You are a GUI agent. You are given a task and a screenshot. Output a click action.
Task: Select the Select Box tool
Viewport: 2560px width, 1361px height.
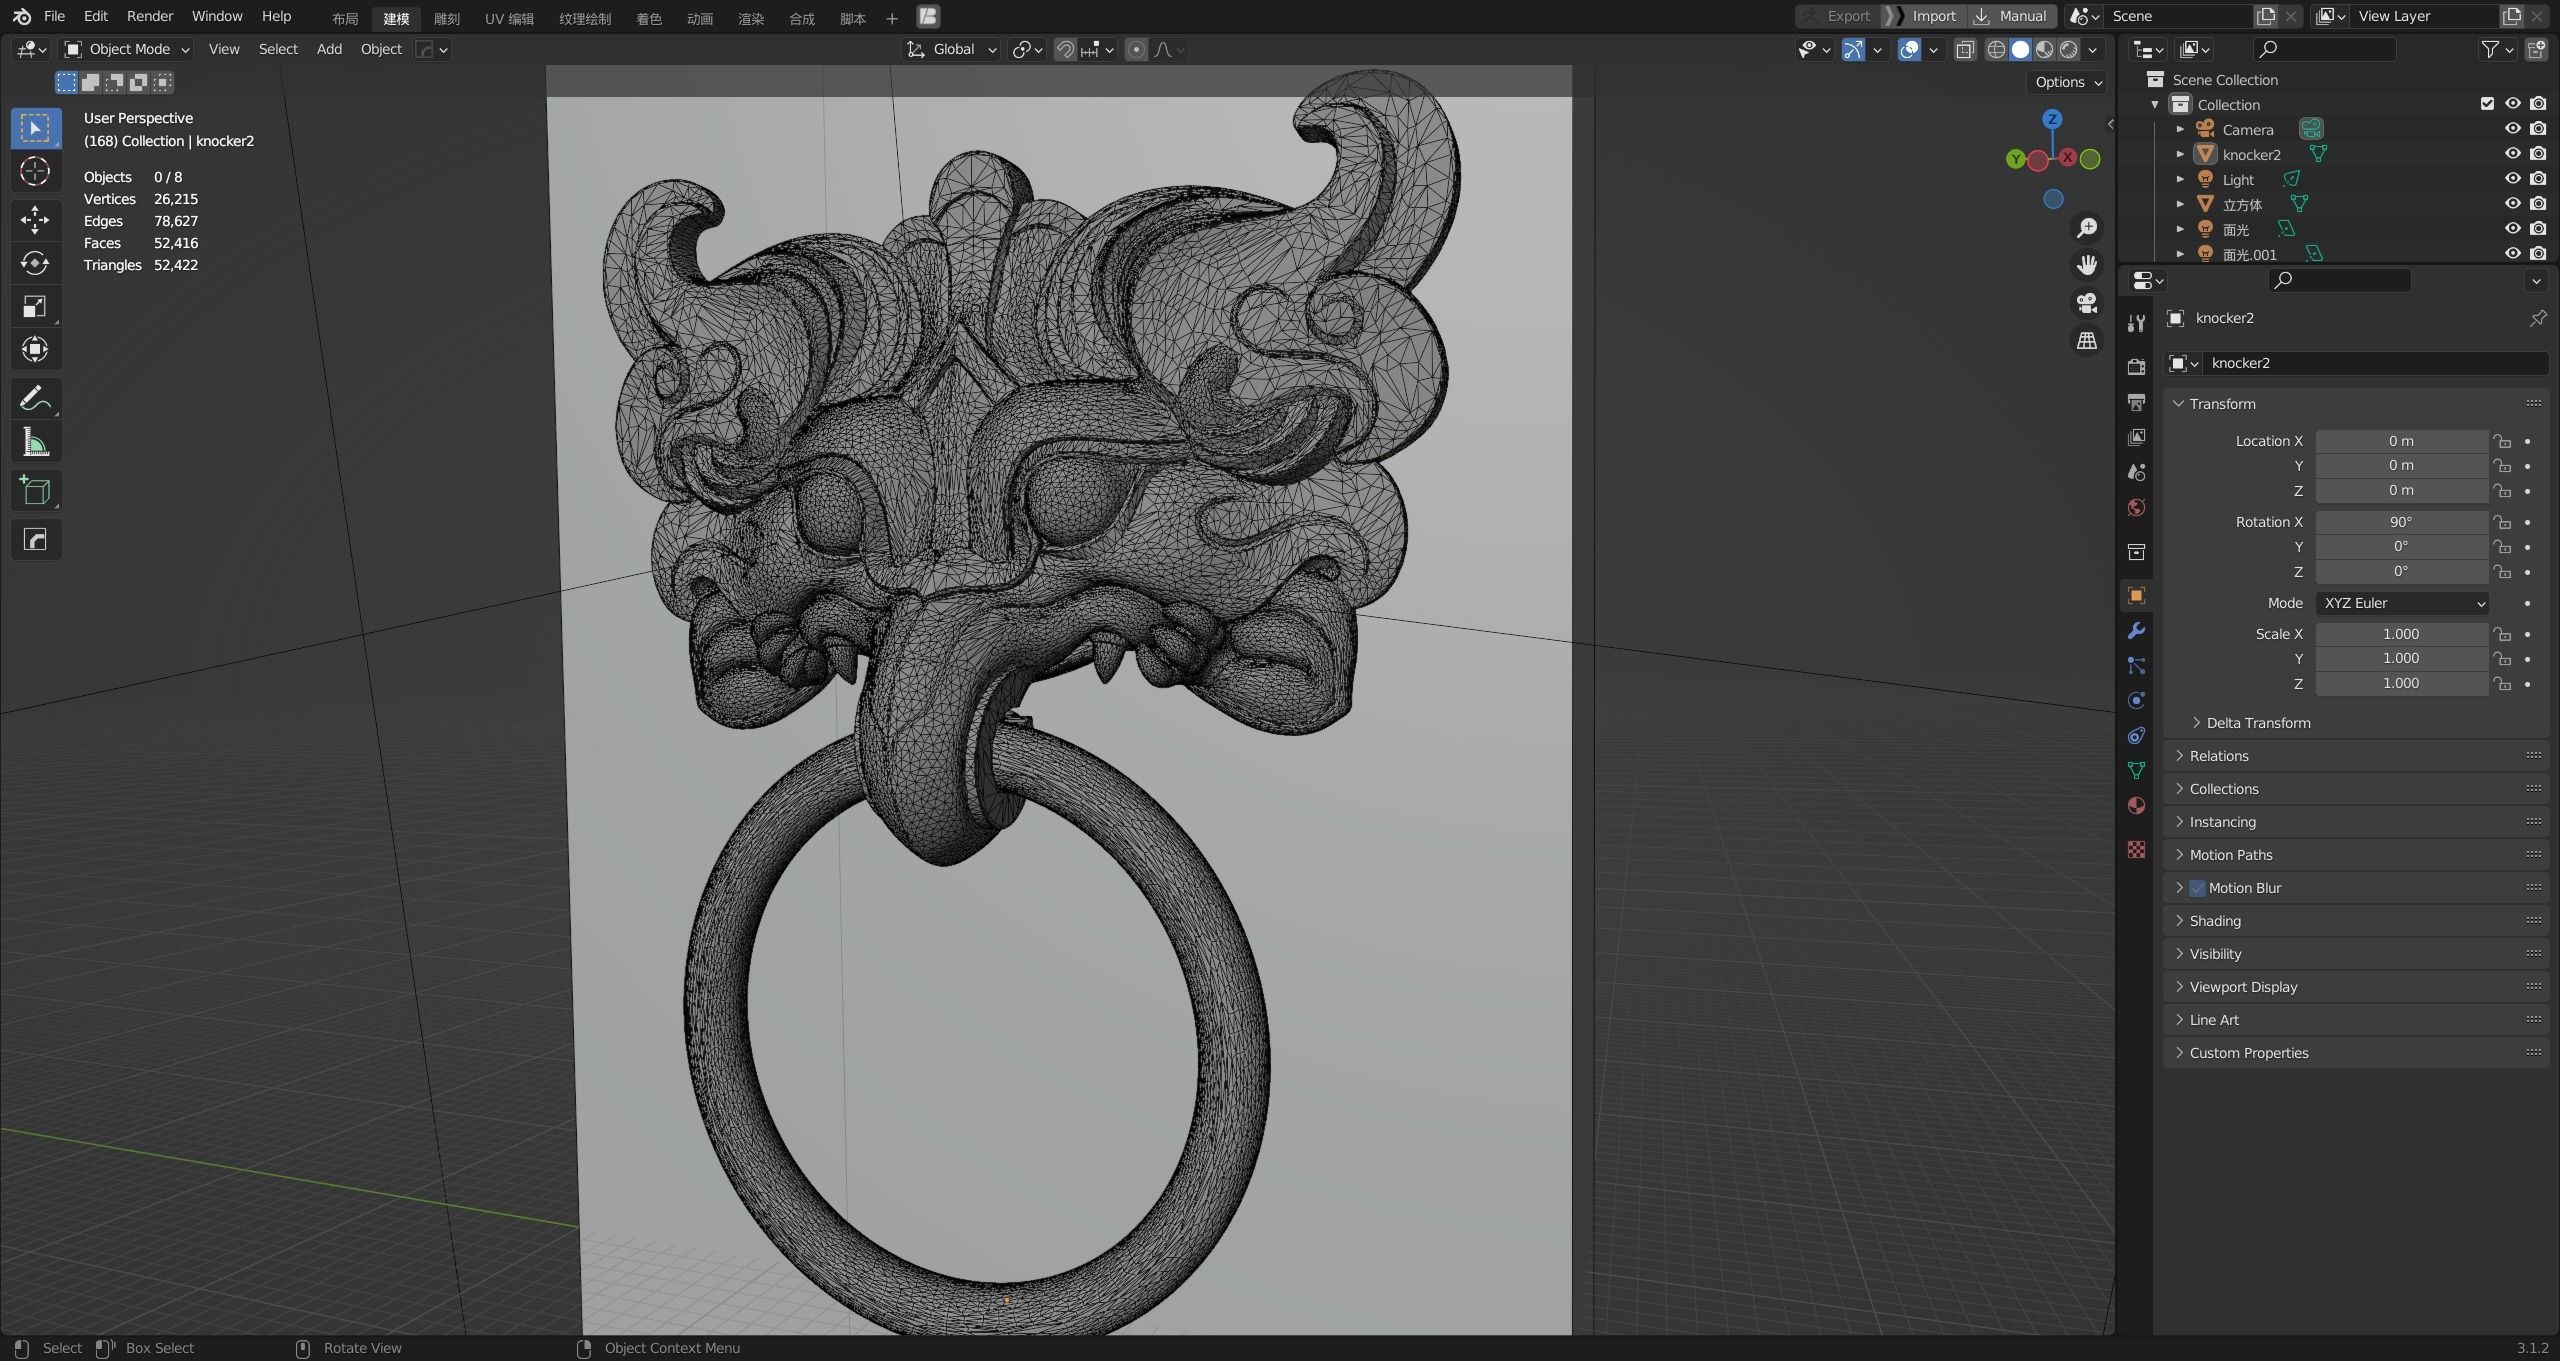[x=35, y=128]
